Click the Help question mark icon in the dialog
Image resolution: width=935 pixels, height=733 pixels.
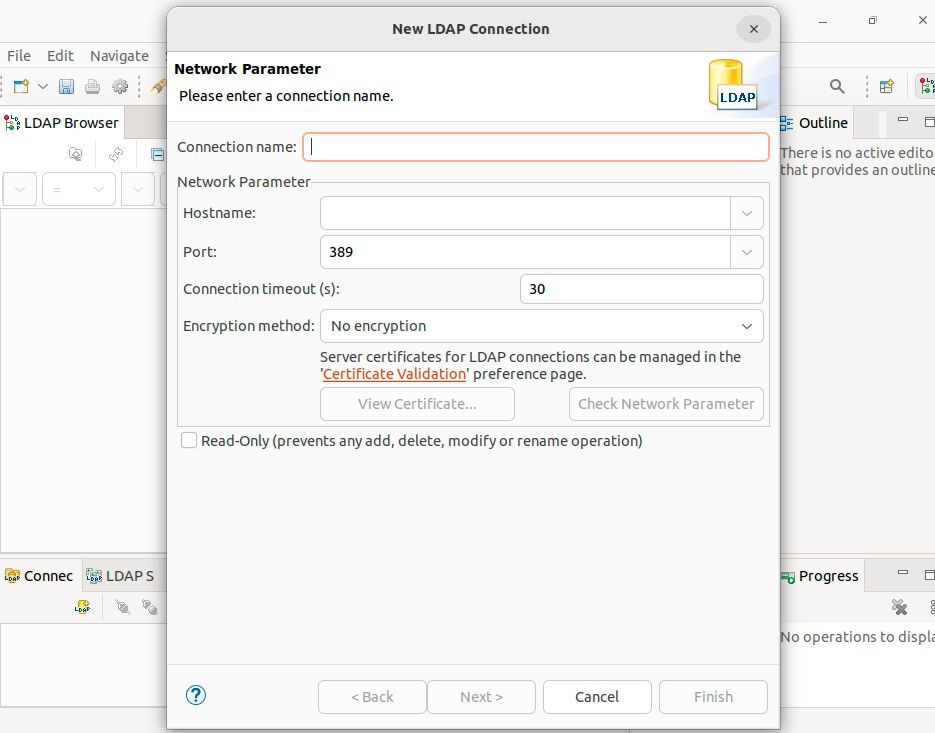(196, 694)
